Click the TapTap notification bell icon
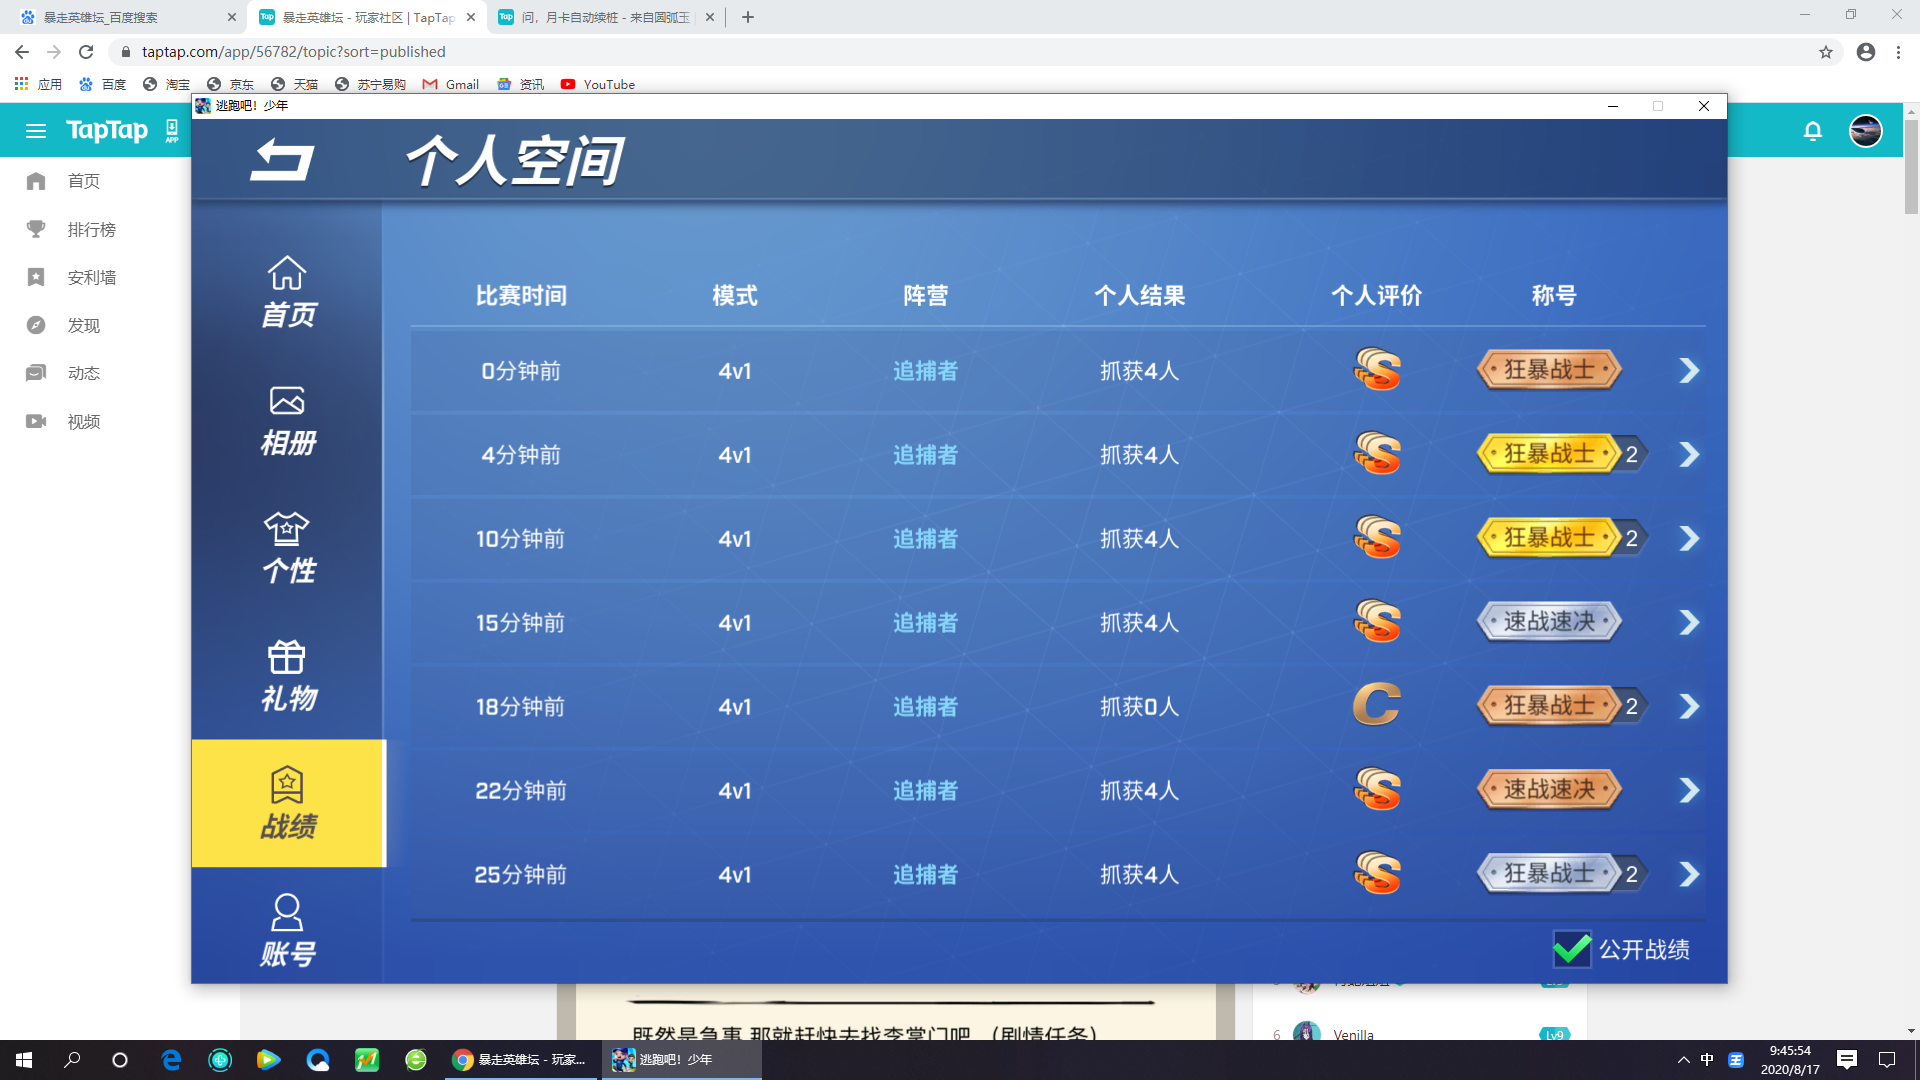The image size is (1920, 1080). click(x=1812, y=131)
